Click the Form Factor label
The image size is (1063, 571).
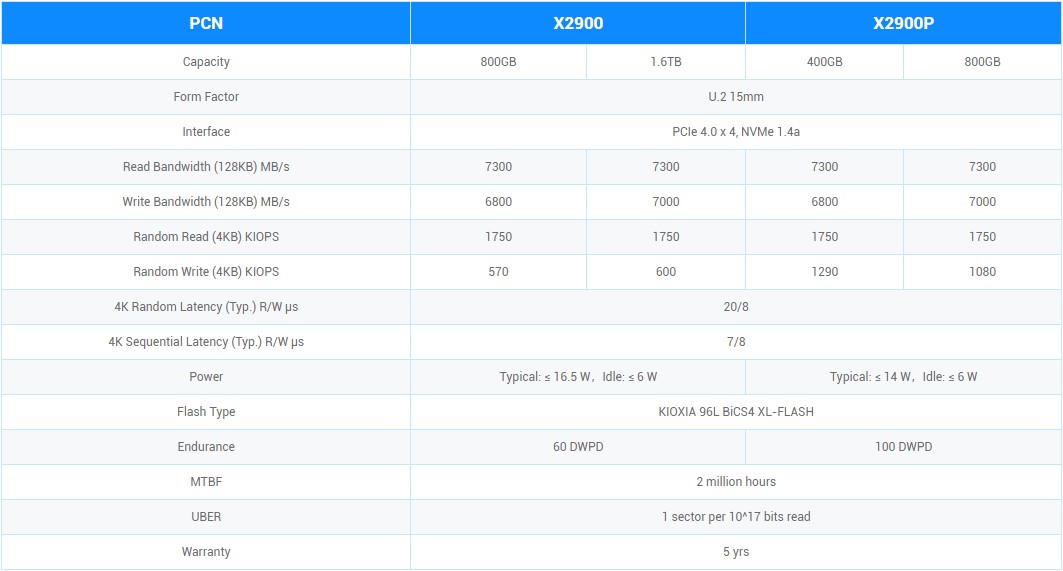click(x=206, y=97)
